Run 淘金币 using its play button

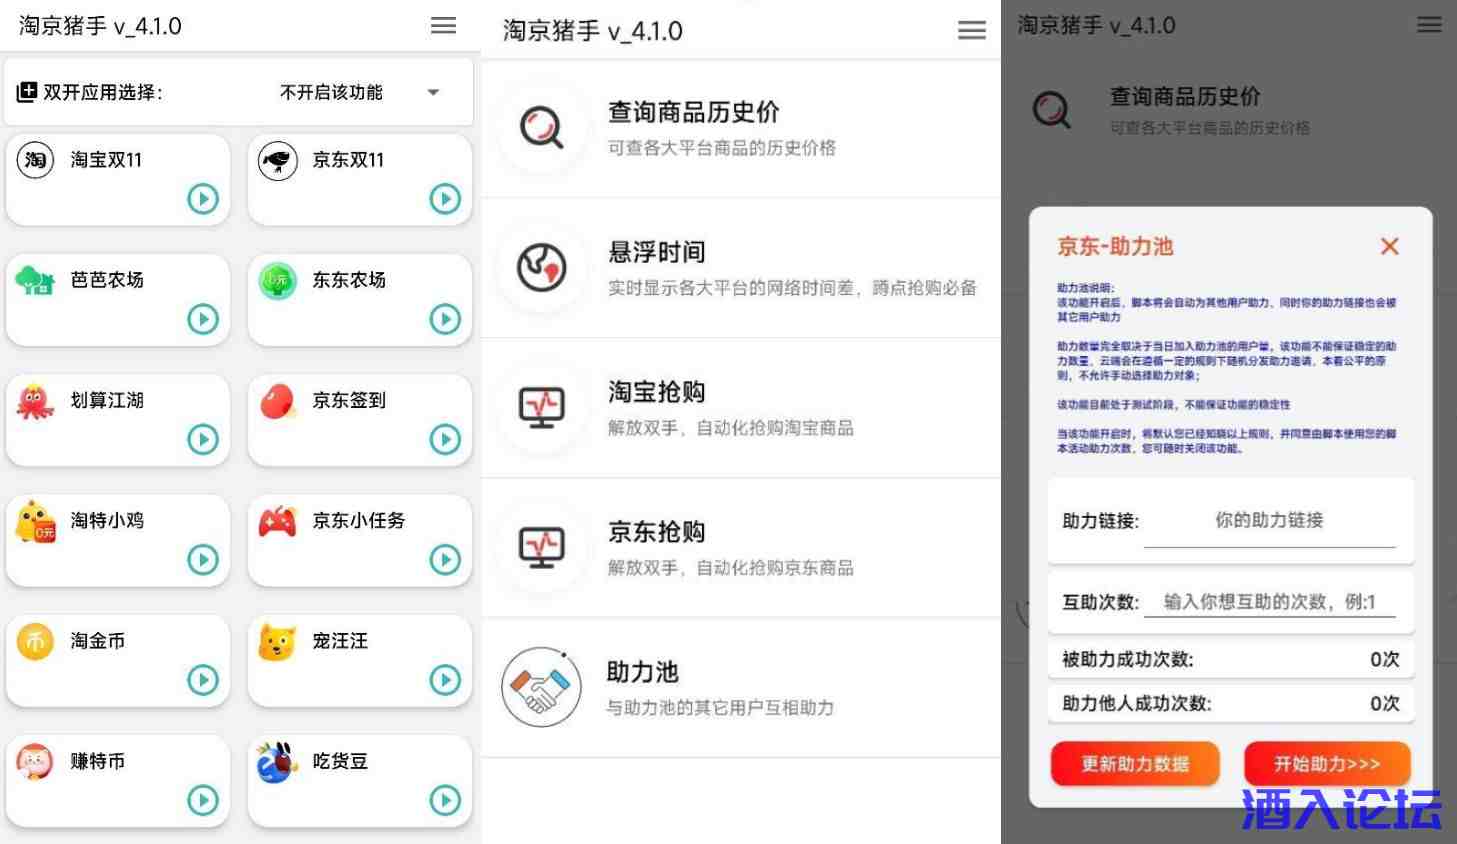click(203, 680)
